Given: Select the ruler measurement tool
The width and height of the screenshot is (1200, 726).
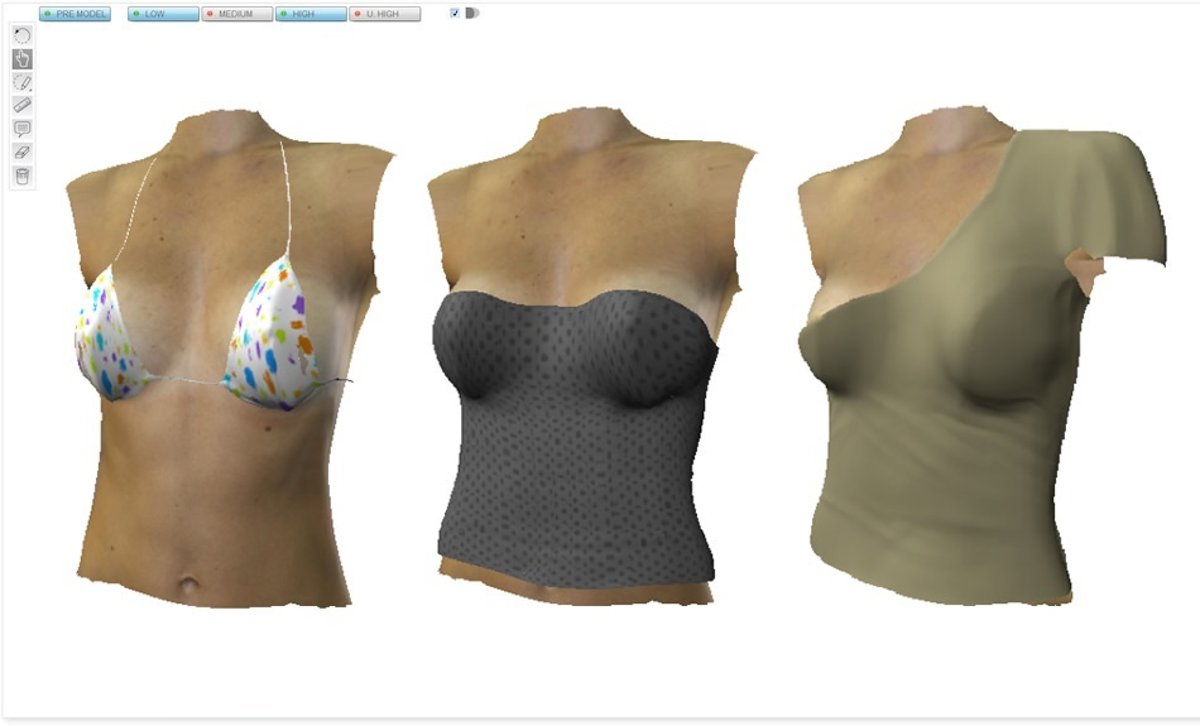Looking at the screenshot, I should [22, 105].
